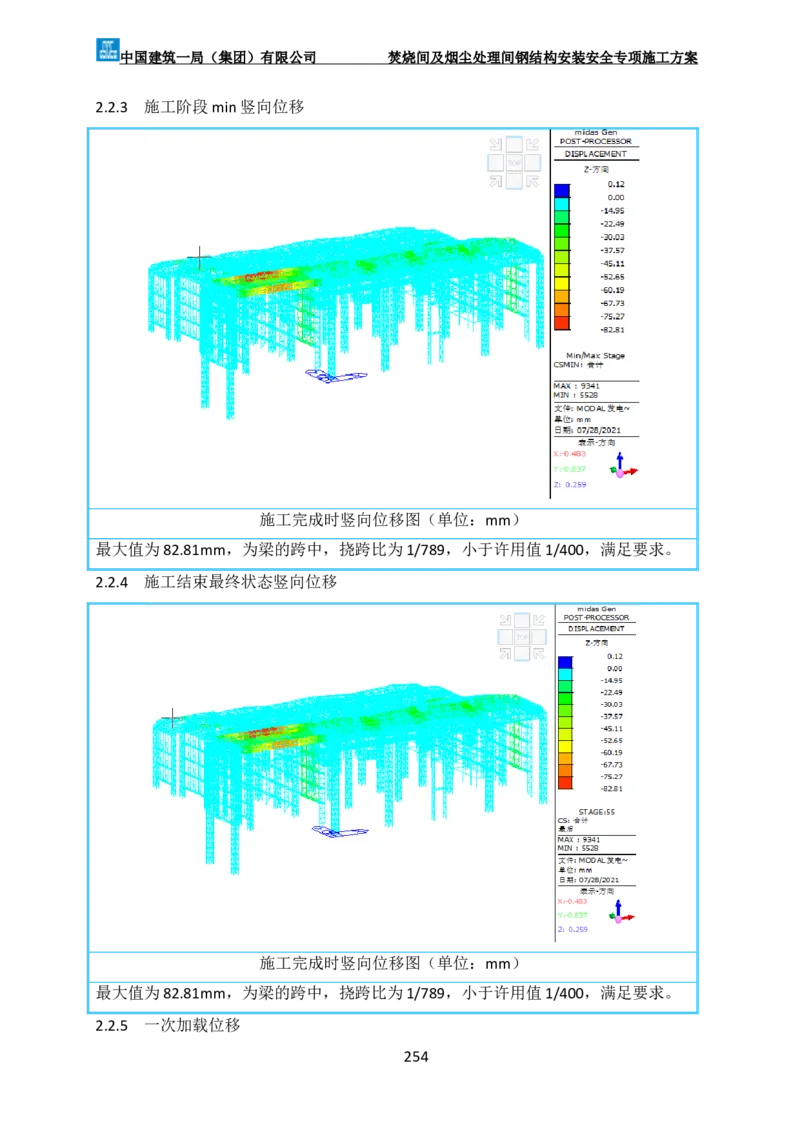Click right-side square of upper figure's view navigator

532,162
